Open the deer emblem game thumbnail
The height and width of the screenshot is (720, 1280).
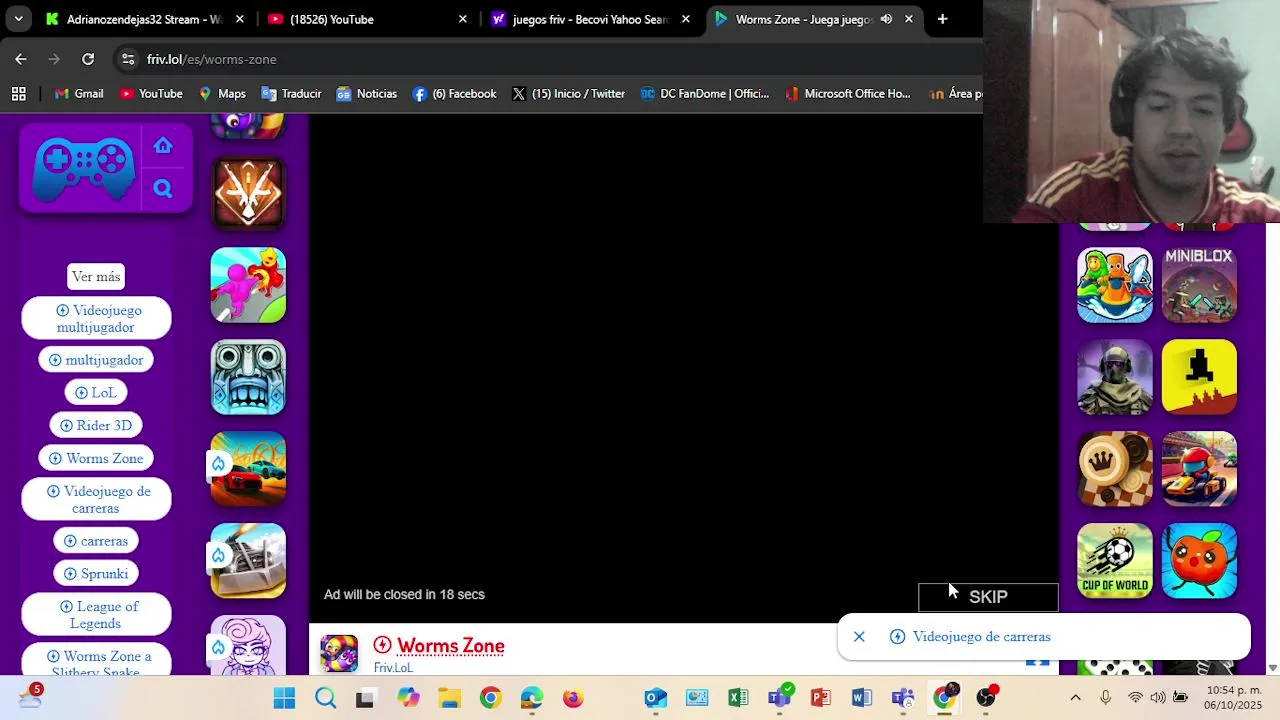(248, 193)
